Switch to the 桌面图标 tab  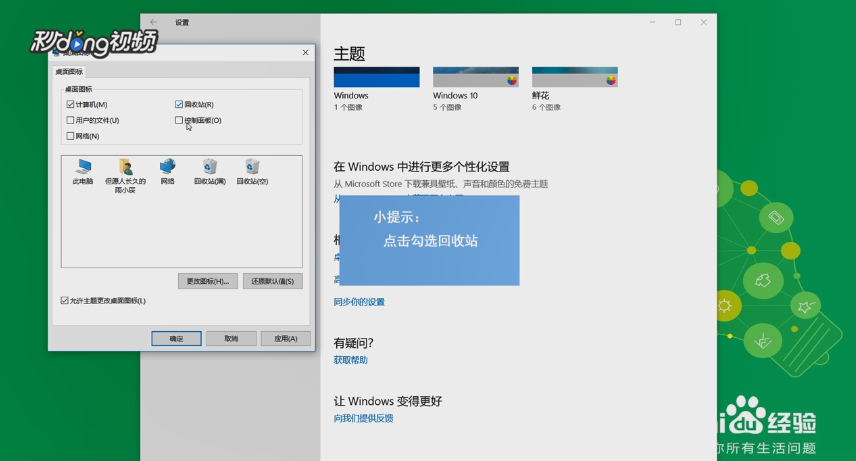click(69, 72)
